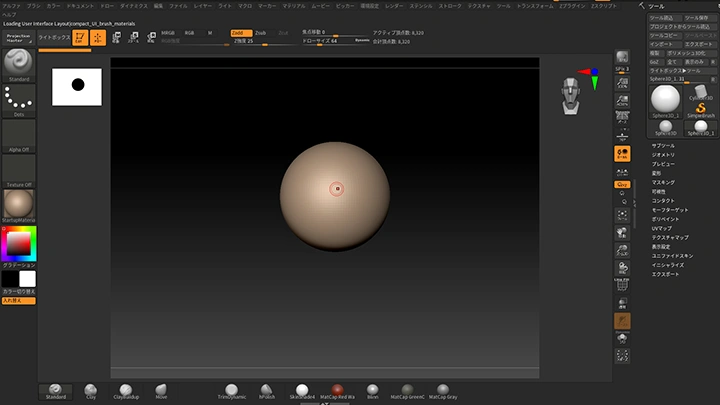
Task: Pick a color in the color picker square
Action: pos(18,244)
